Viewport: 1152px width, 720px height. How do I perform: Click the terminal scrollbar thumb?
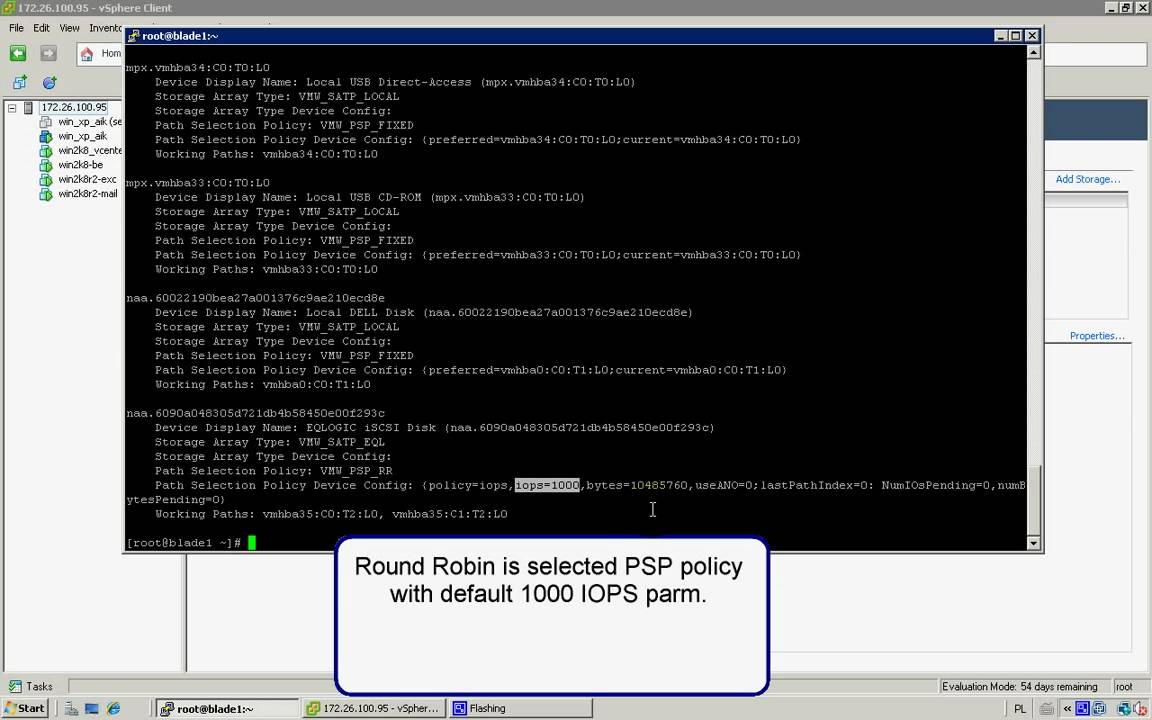pyautogui.click(x=1033, y=500)
